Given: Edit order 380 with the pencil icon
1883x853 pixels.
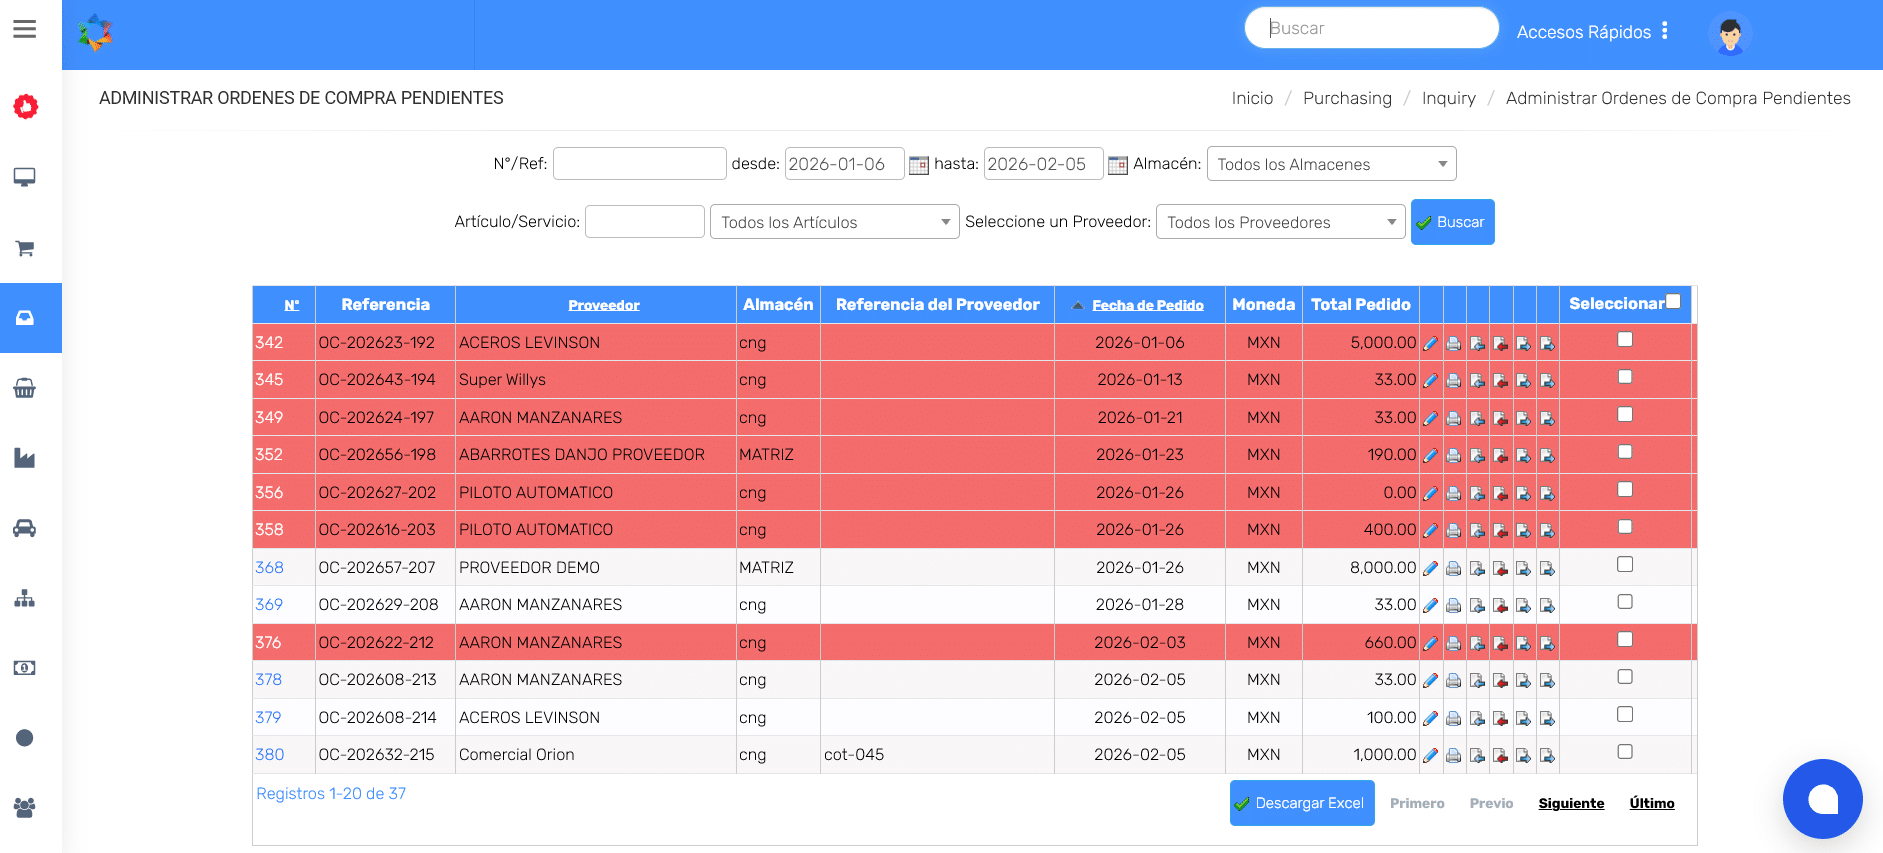Looking at the screenshot, I should point(1431,756).
